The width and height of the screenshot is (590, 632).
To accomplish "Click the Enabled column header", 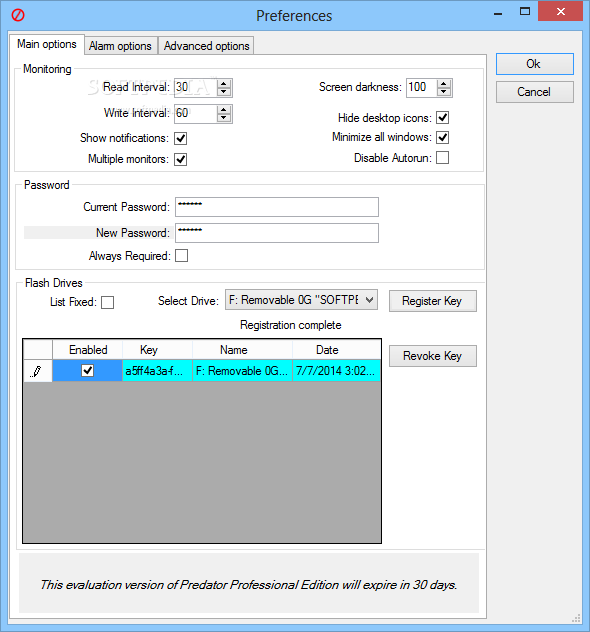I will [x=88, y=349].
